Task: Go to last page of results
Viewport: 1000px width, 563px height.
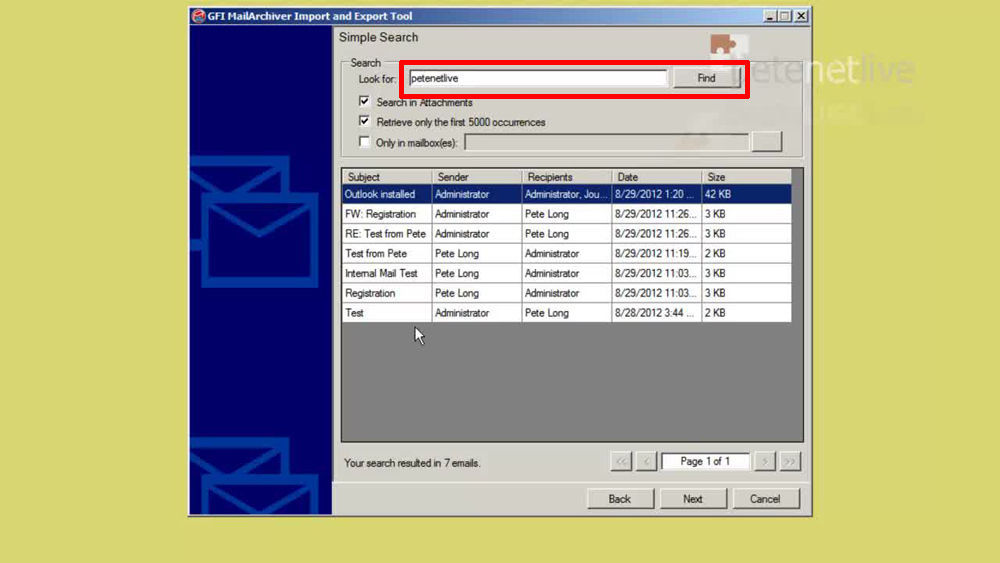Action: (790, 461)
